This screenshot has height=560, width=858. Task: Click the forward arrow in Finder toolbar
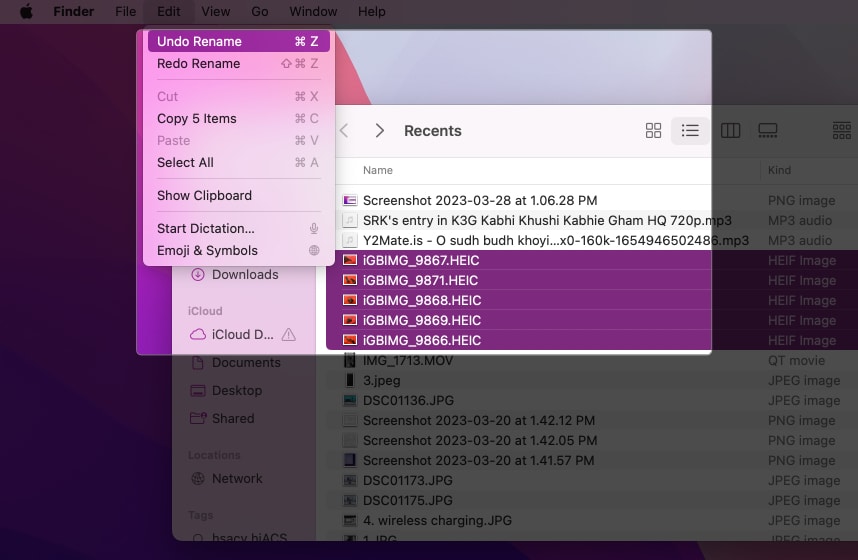379,131
